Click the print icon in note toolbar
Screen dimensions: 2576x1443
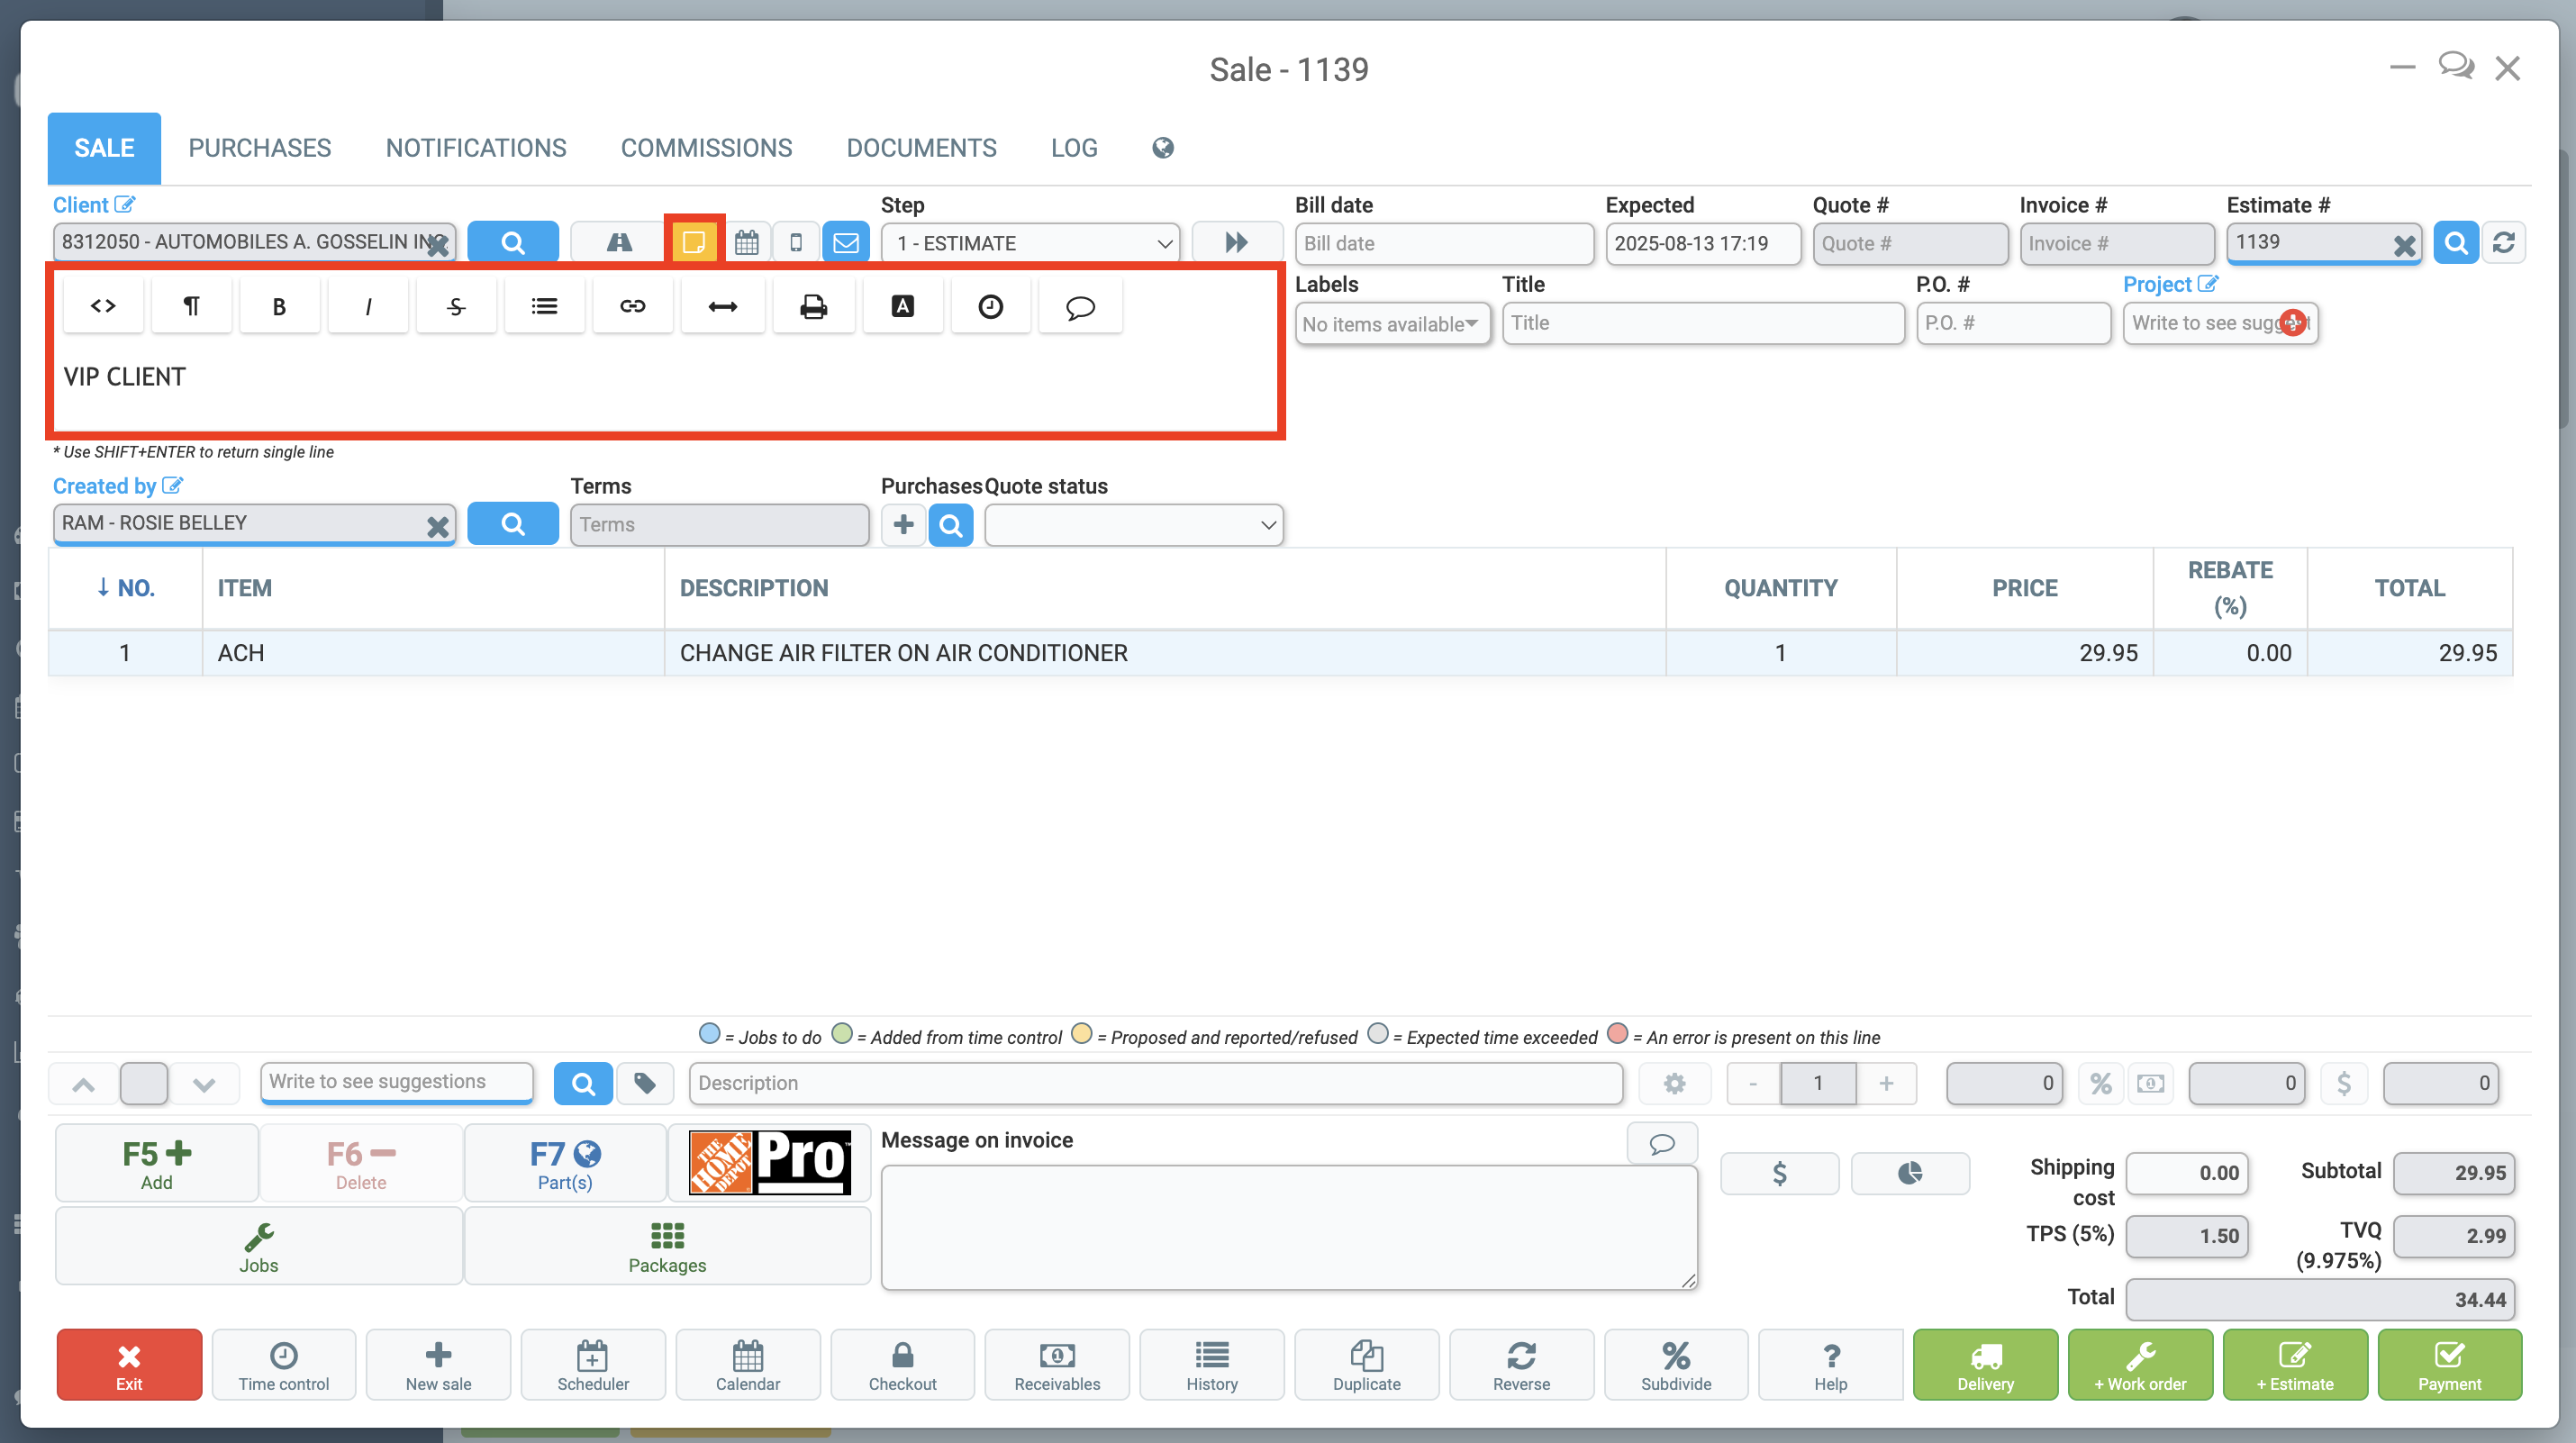click(x=813, y=306)
